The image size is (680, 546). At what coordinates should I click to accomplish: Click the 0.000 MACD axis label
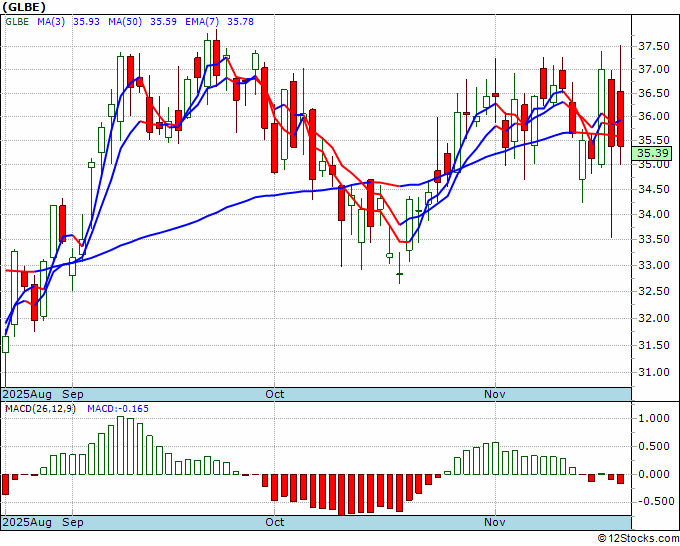[x=654, y=474]
